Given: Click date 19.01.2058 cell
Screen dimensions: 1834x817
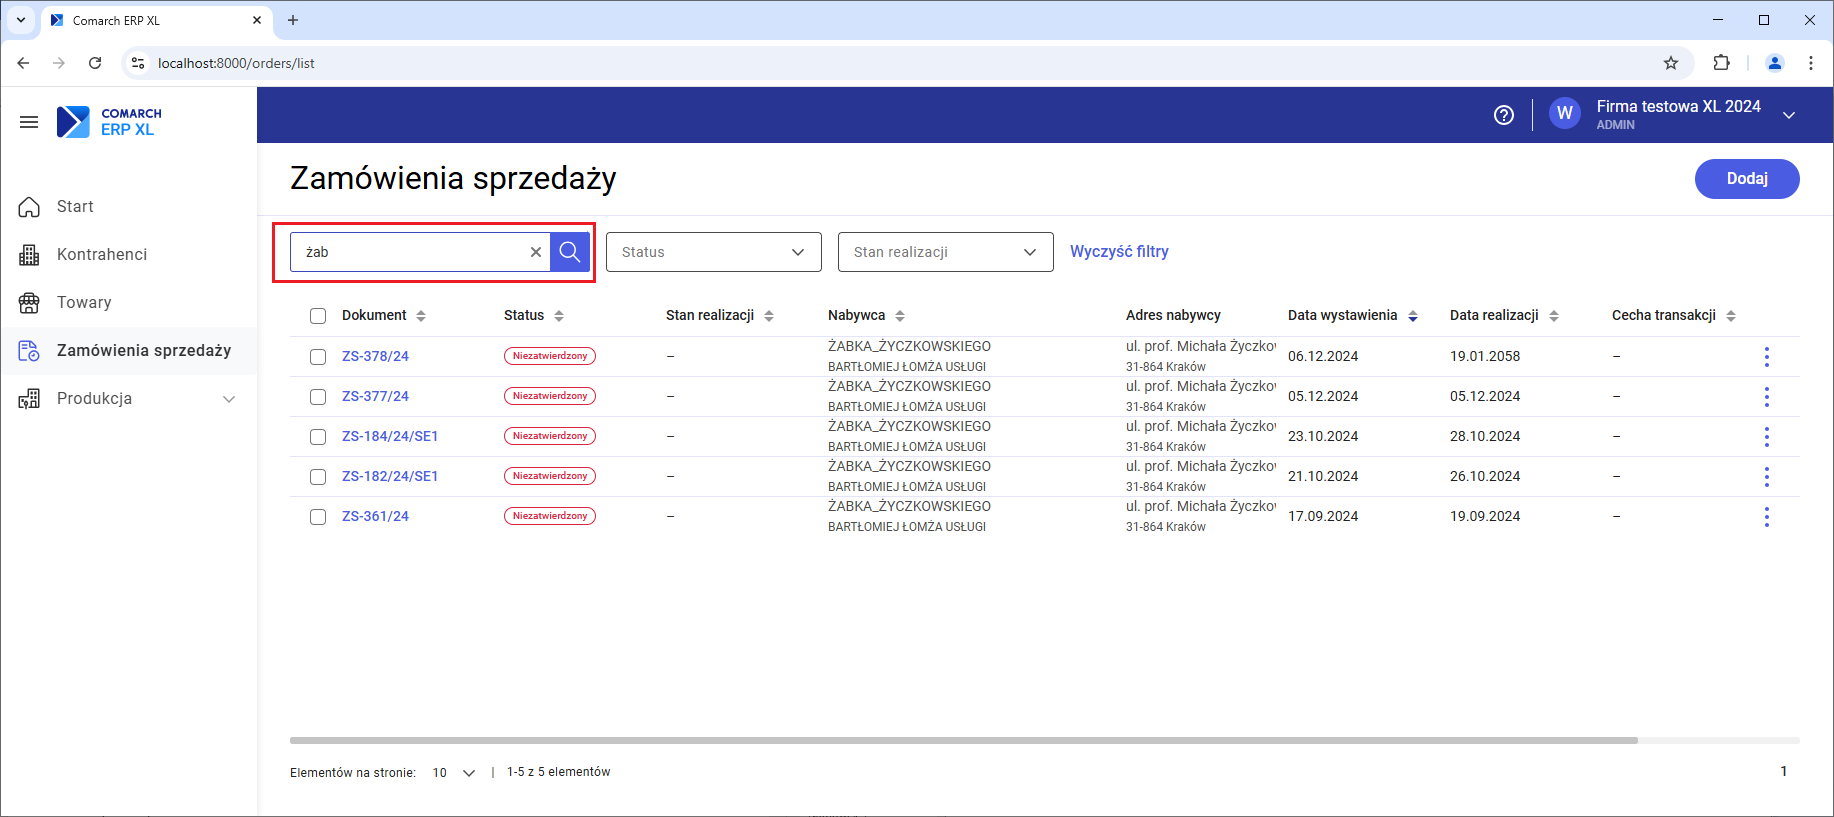Looking at the screenshot, I should [1485, 356].
